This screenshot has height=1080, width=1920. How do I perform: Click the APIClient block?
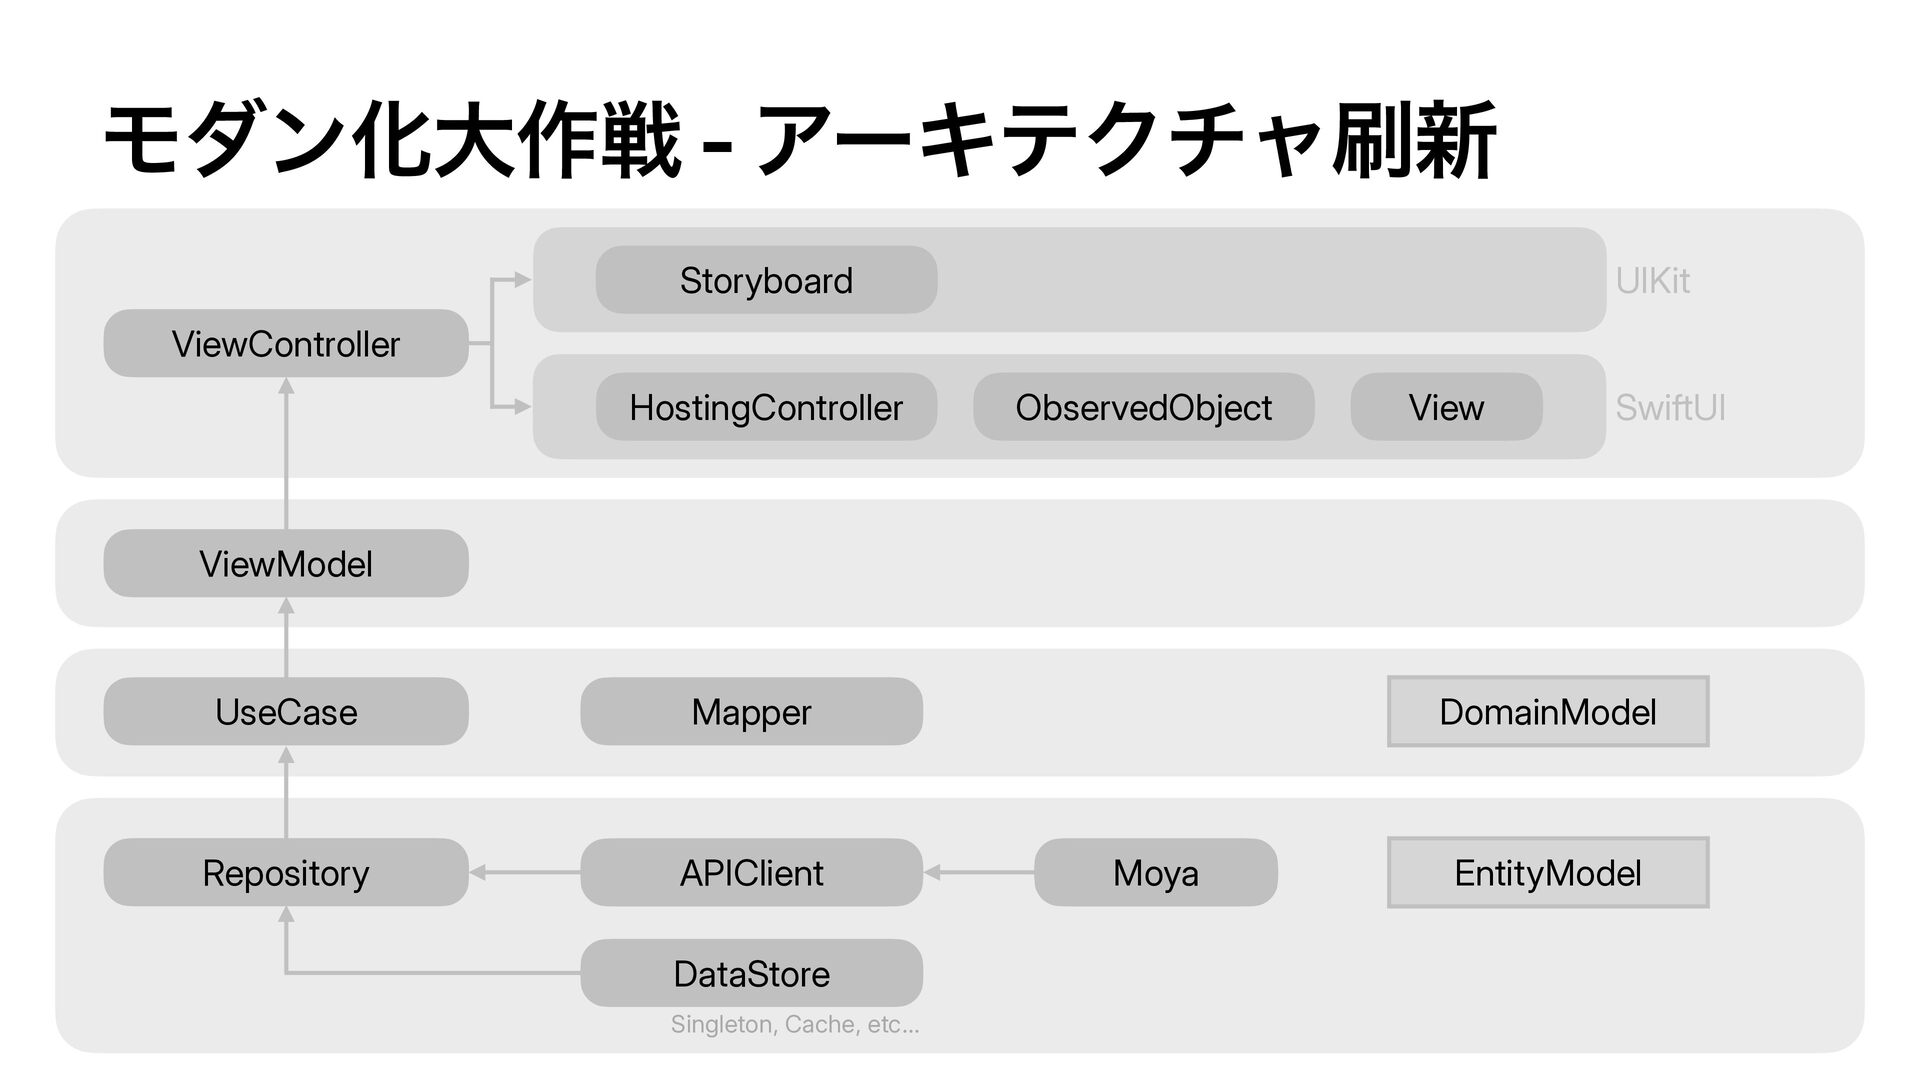(751, 872)
